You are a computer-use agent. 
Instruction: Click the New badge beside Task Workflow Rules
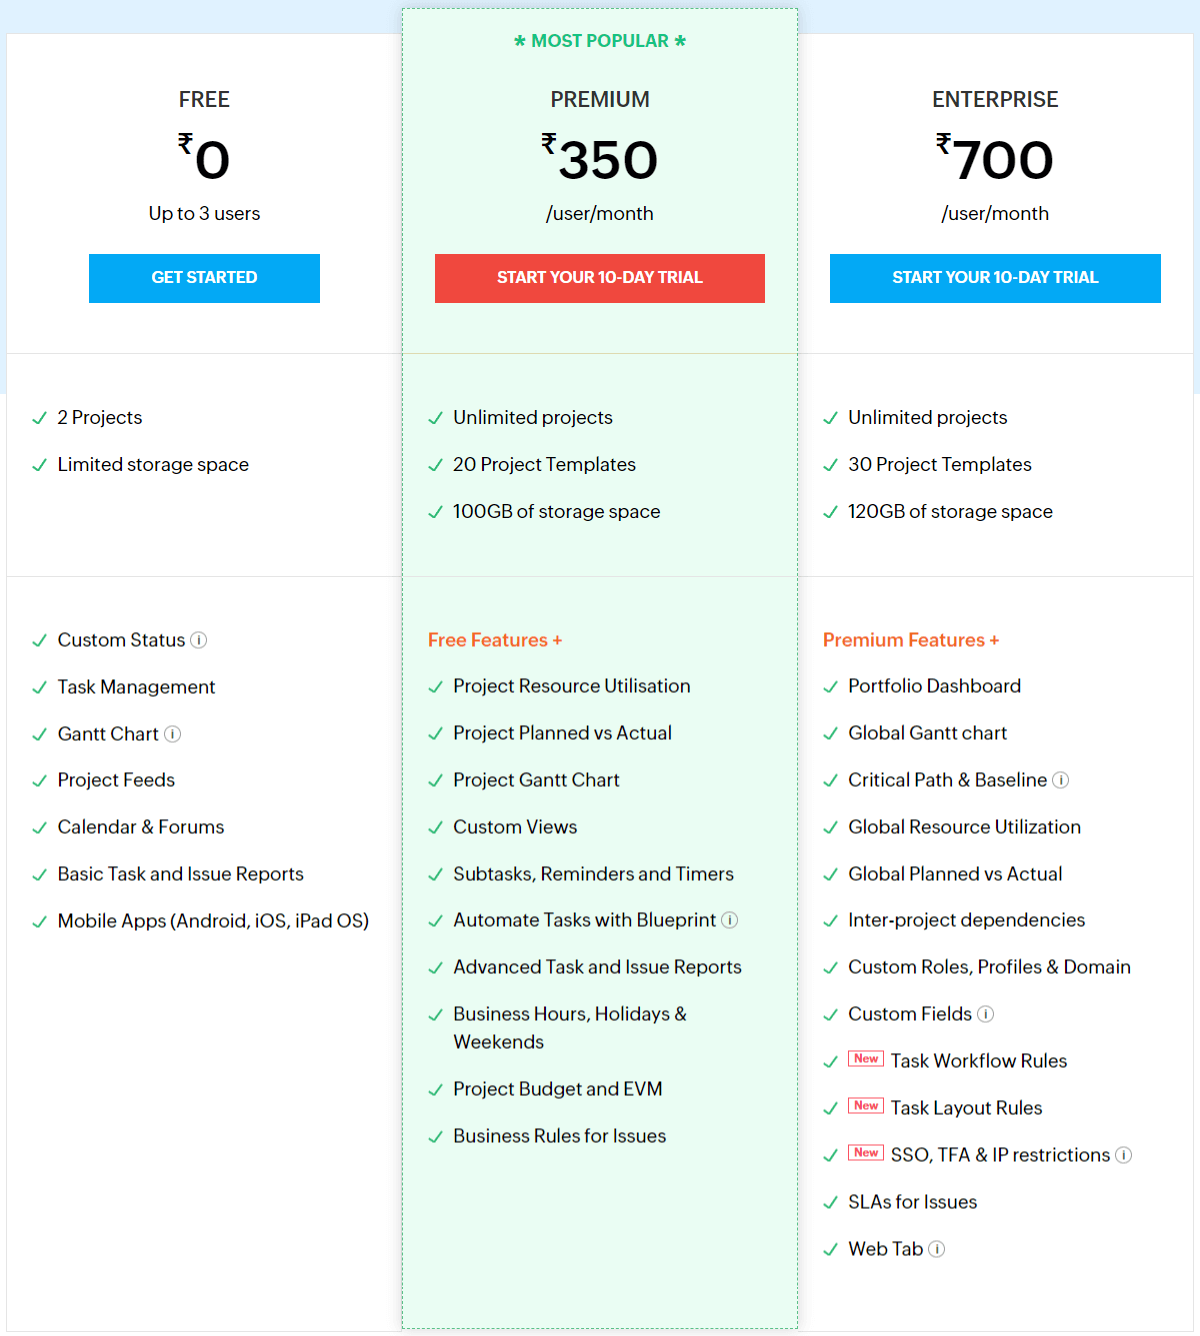point(866,1058)
